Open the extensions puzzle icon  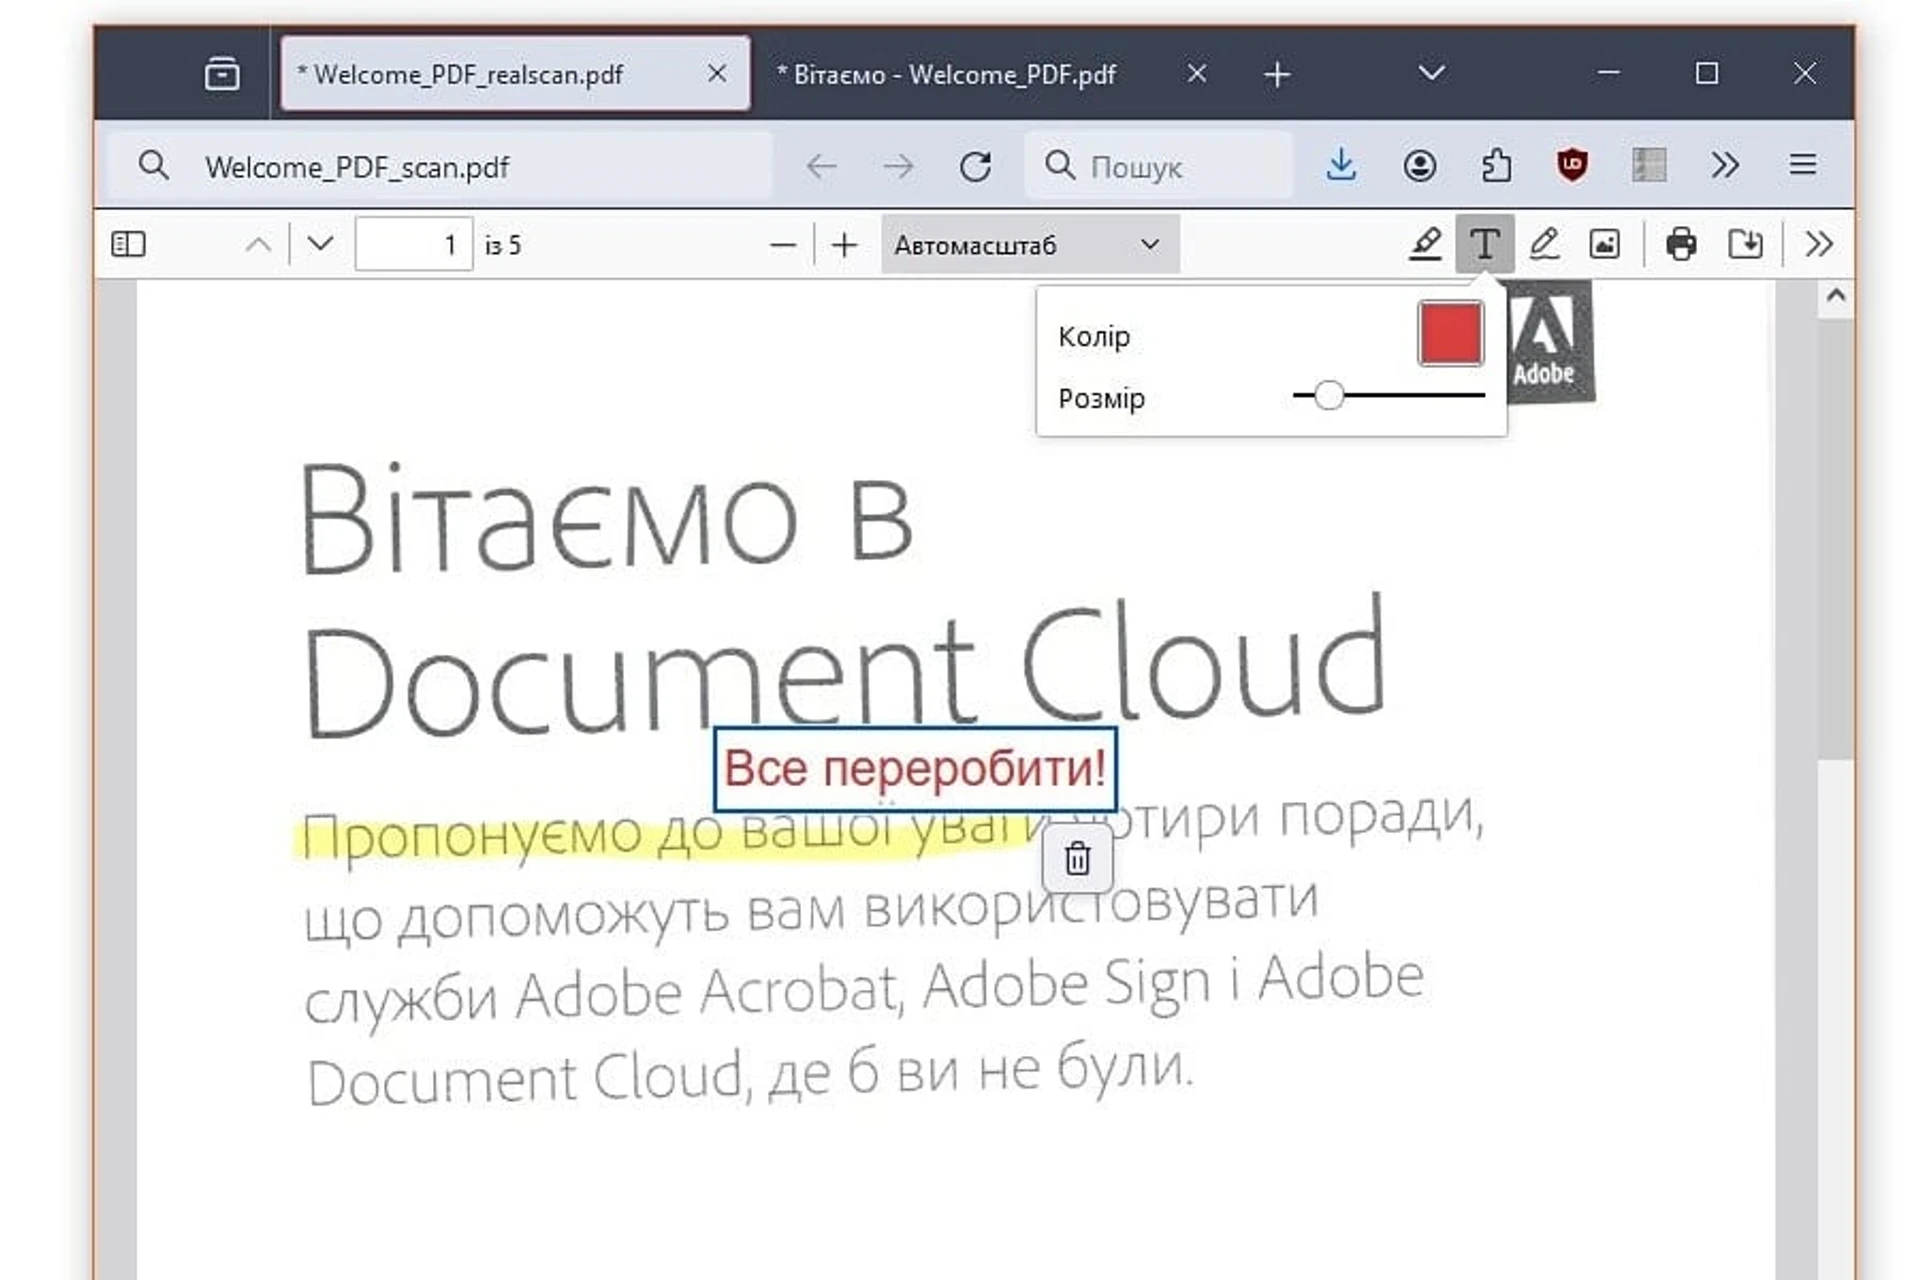pos(1496,165)
